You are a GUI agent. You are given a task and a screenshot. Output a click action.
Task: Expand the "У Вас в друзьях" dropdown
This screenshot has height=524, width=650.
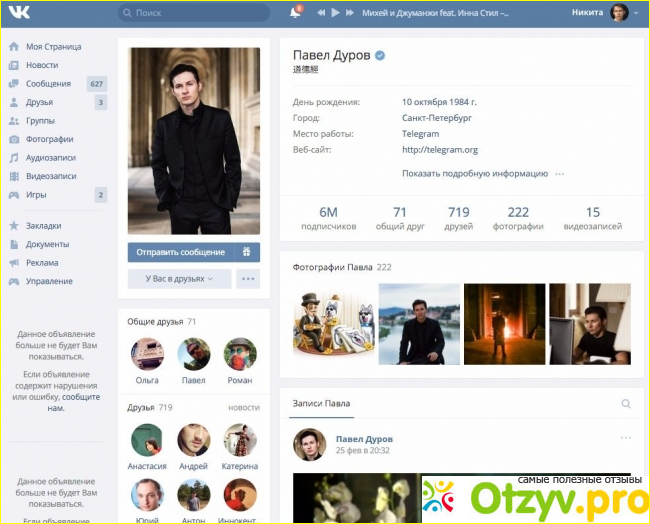[x=179, y=279]
